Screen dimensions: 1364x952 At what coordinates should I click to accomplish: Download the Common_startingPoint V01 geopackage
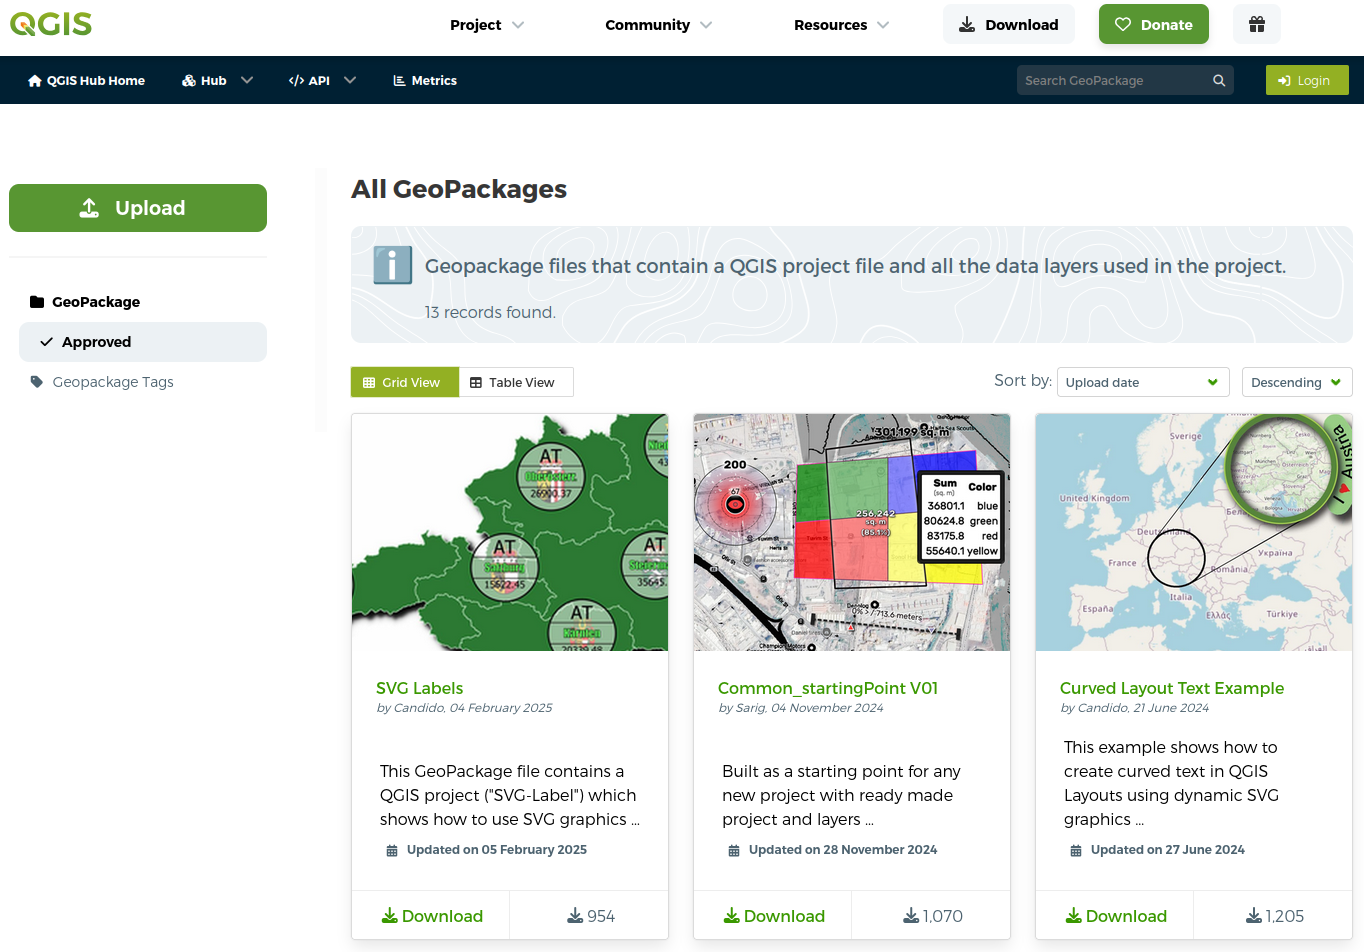tap(774, 916)
